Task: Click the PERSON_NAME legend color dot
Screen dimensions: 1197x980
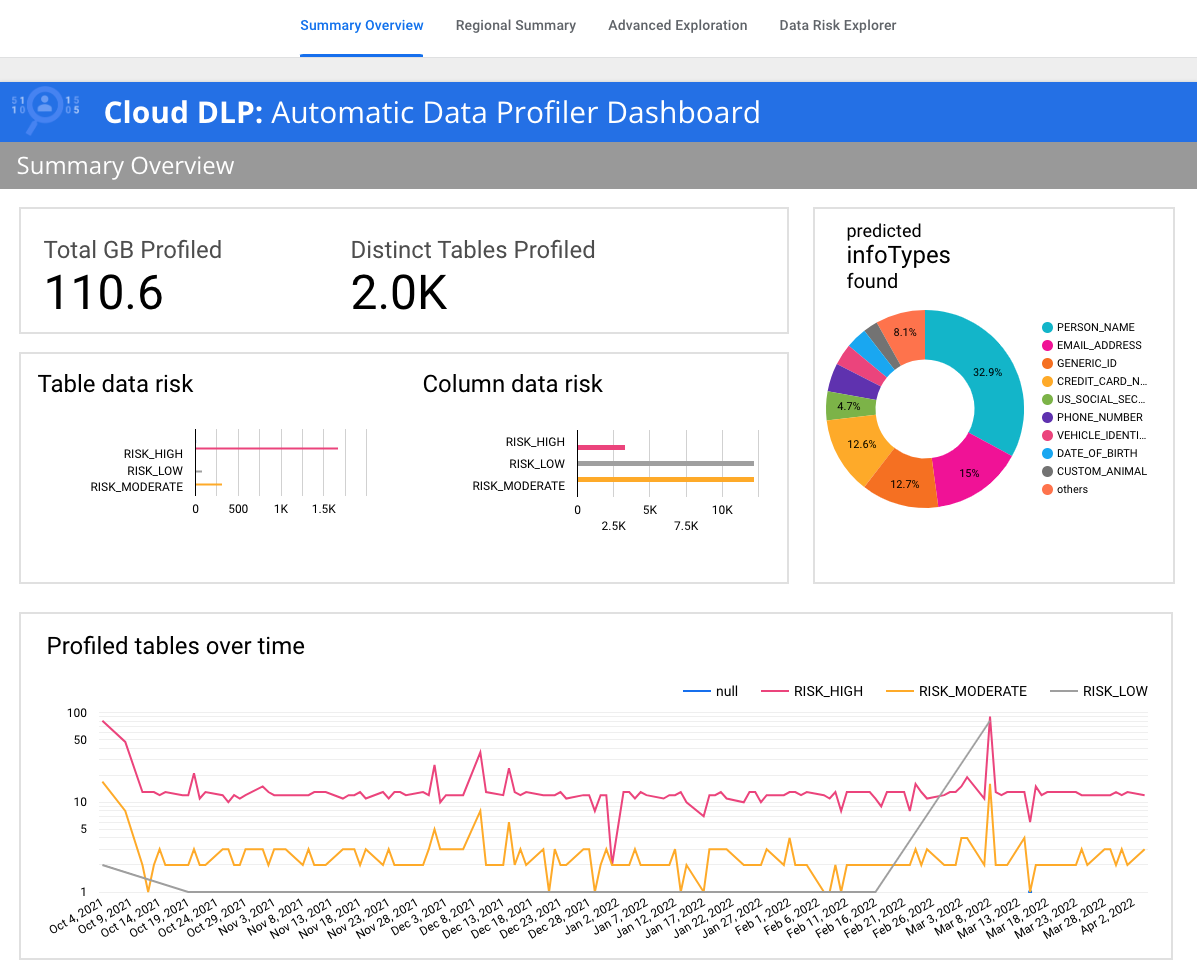Action: [x=1047, y=328]
